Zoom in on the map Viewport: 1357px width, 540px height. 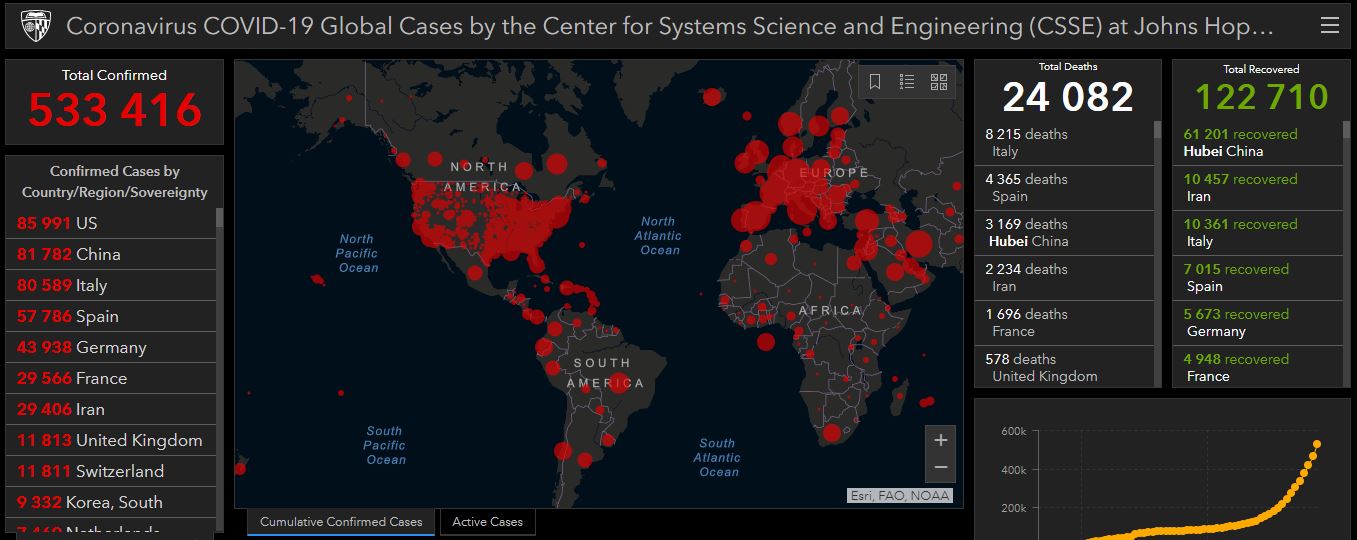941,440
